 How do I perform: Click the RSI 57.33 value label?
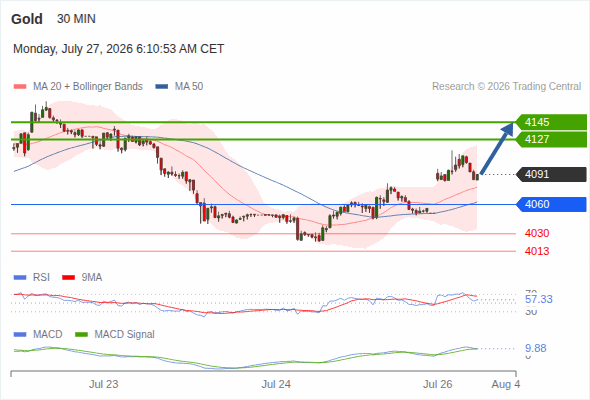pos(539,300)
